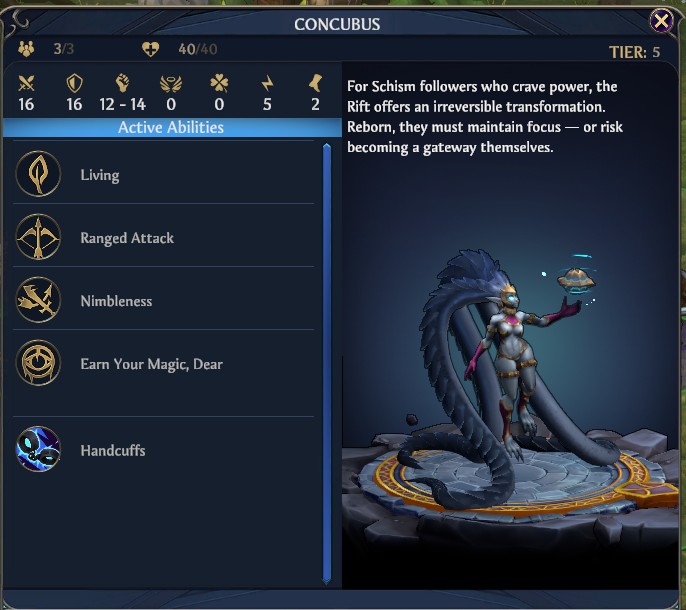This screenshot has height=610, width=686.
Task: Click the fist damage stat icon
Action: 122,83
